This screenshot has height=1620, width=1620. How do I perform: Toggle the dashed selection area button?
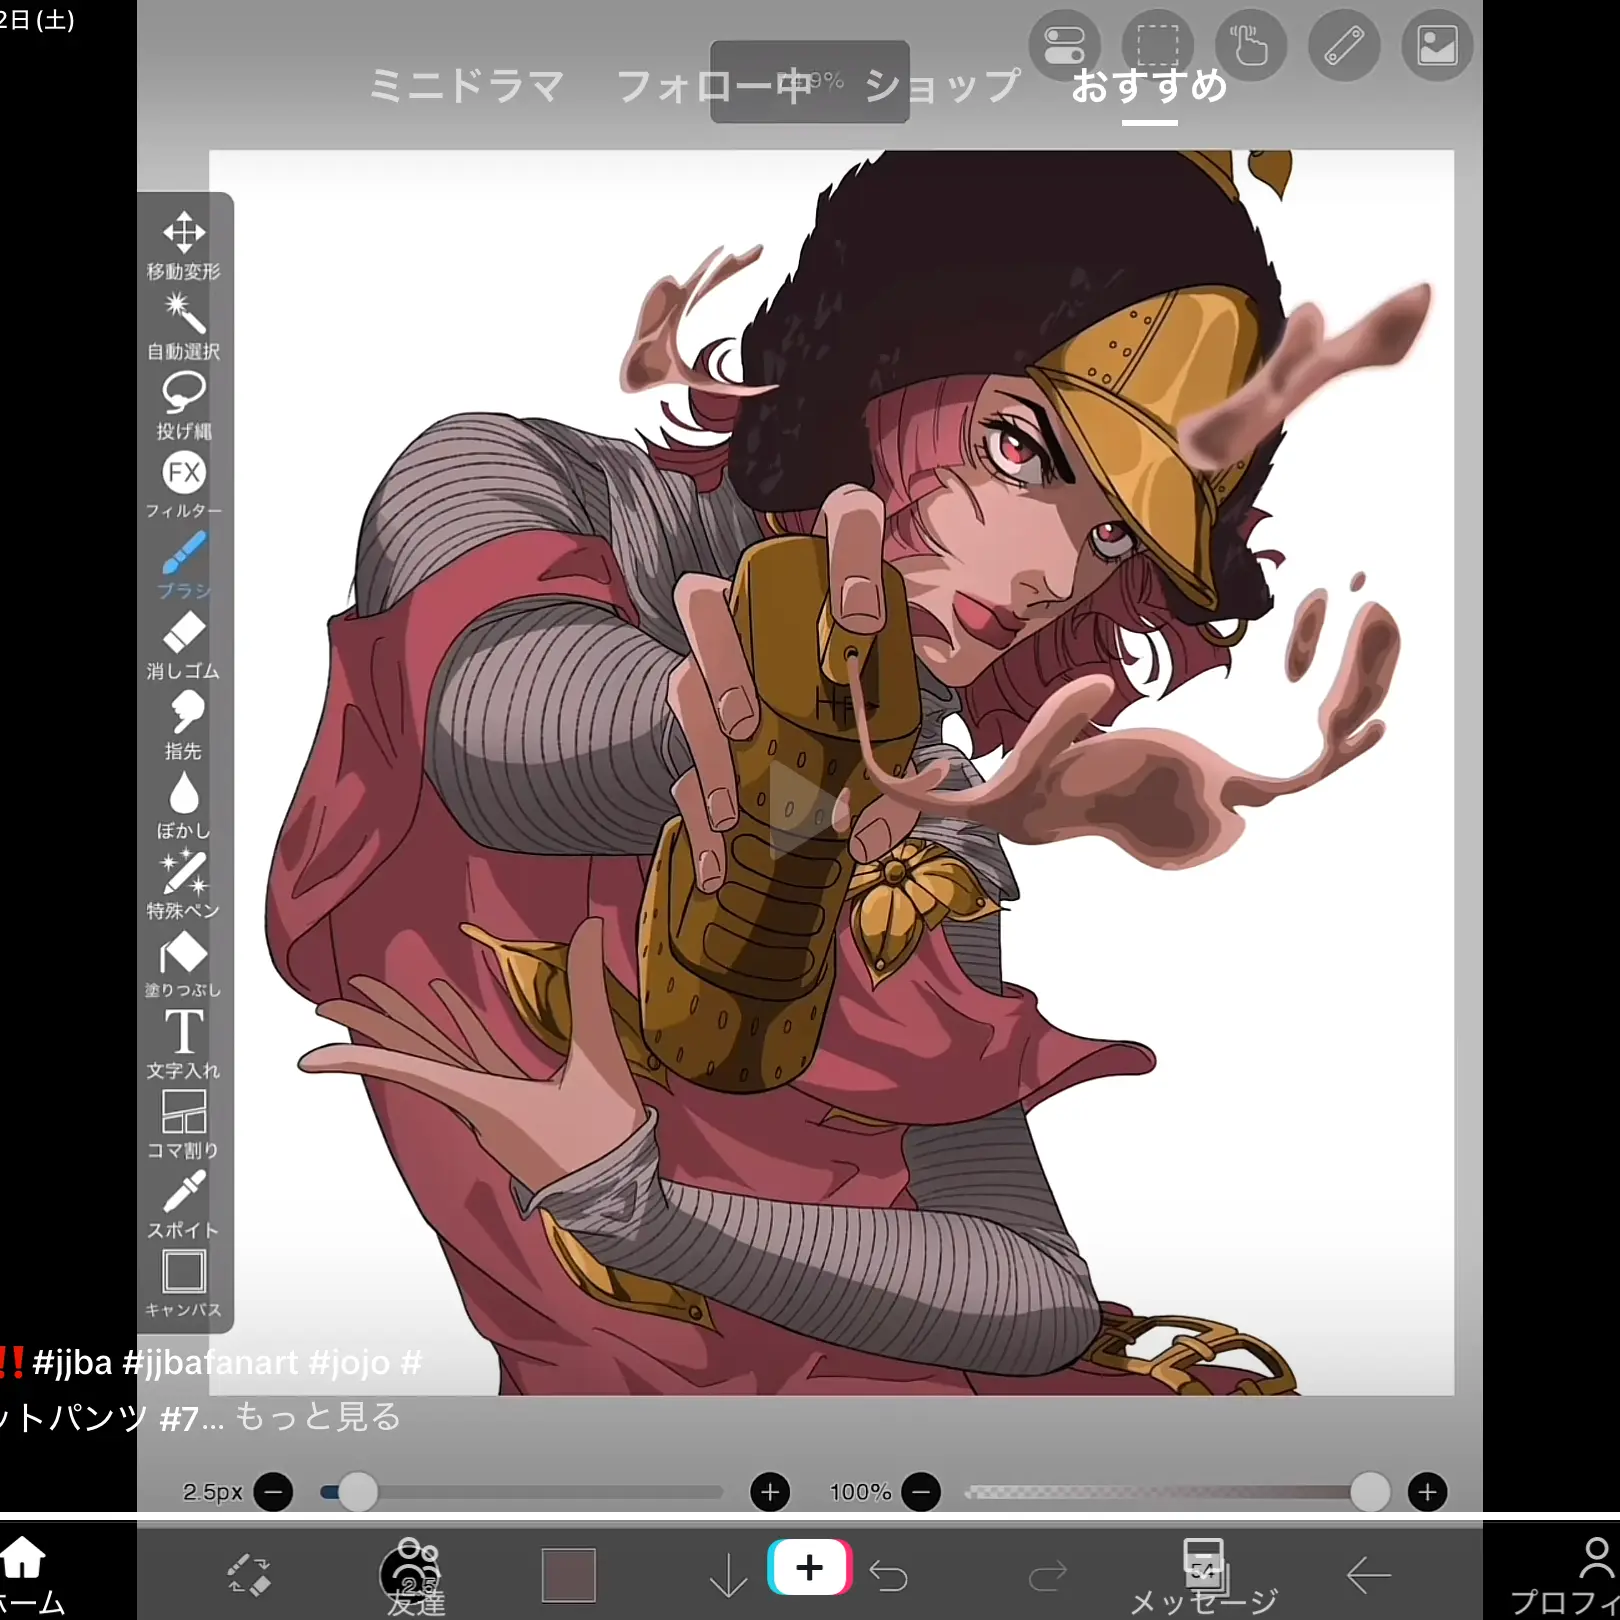[x=1157, y=46]
